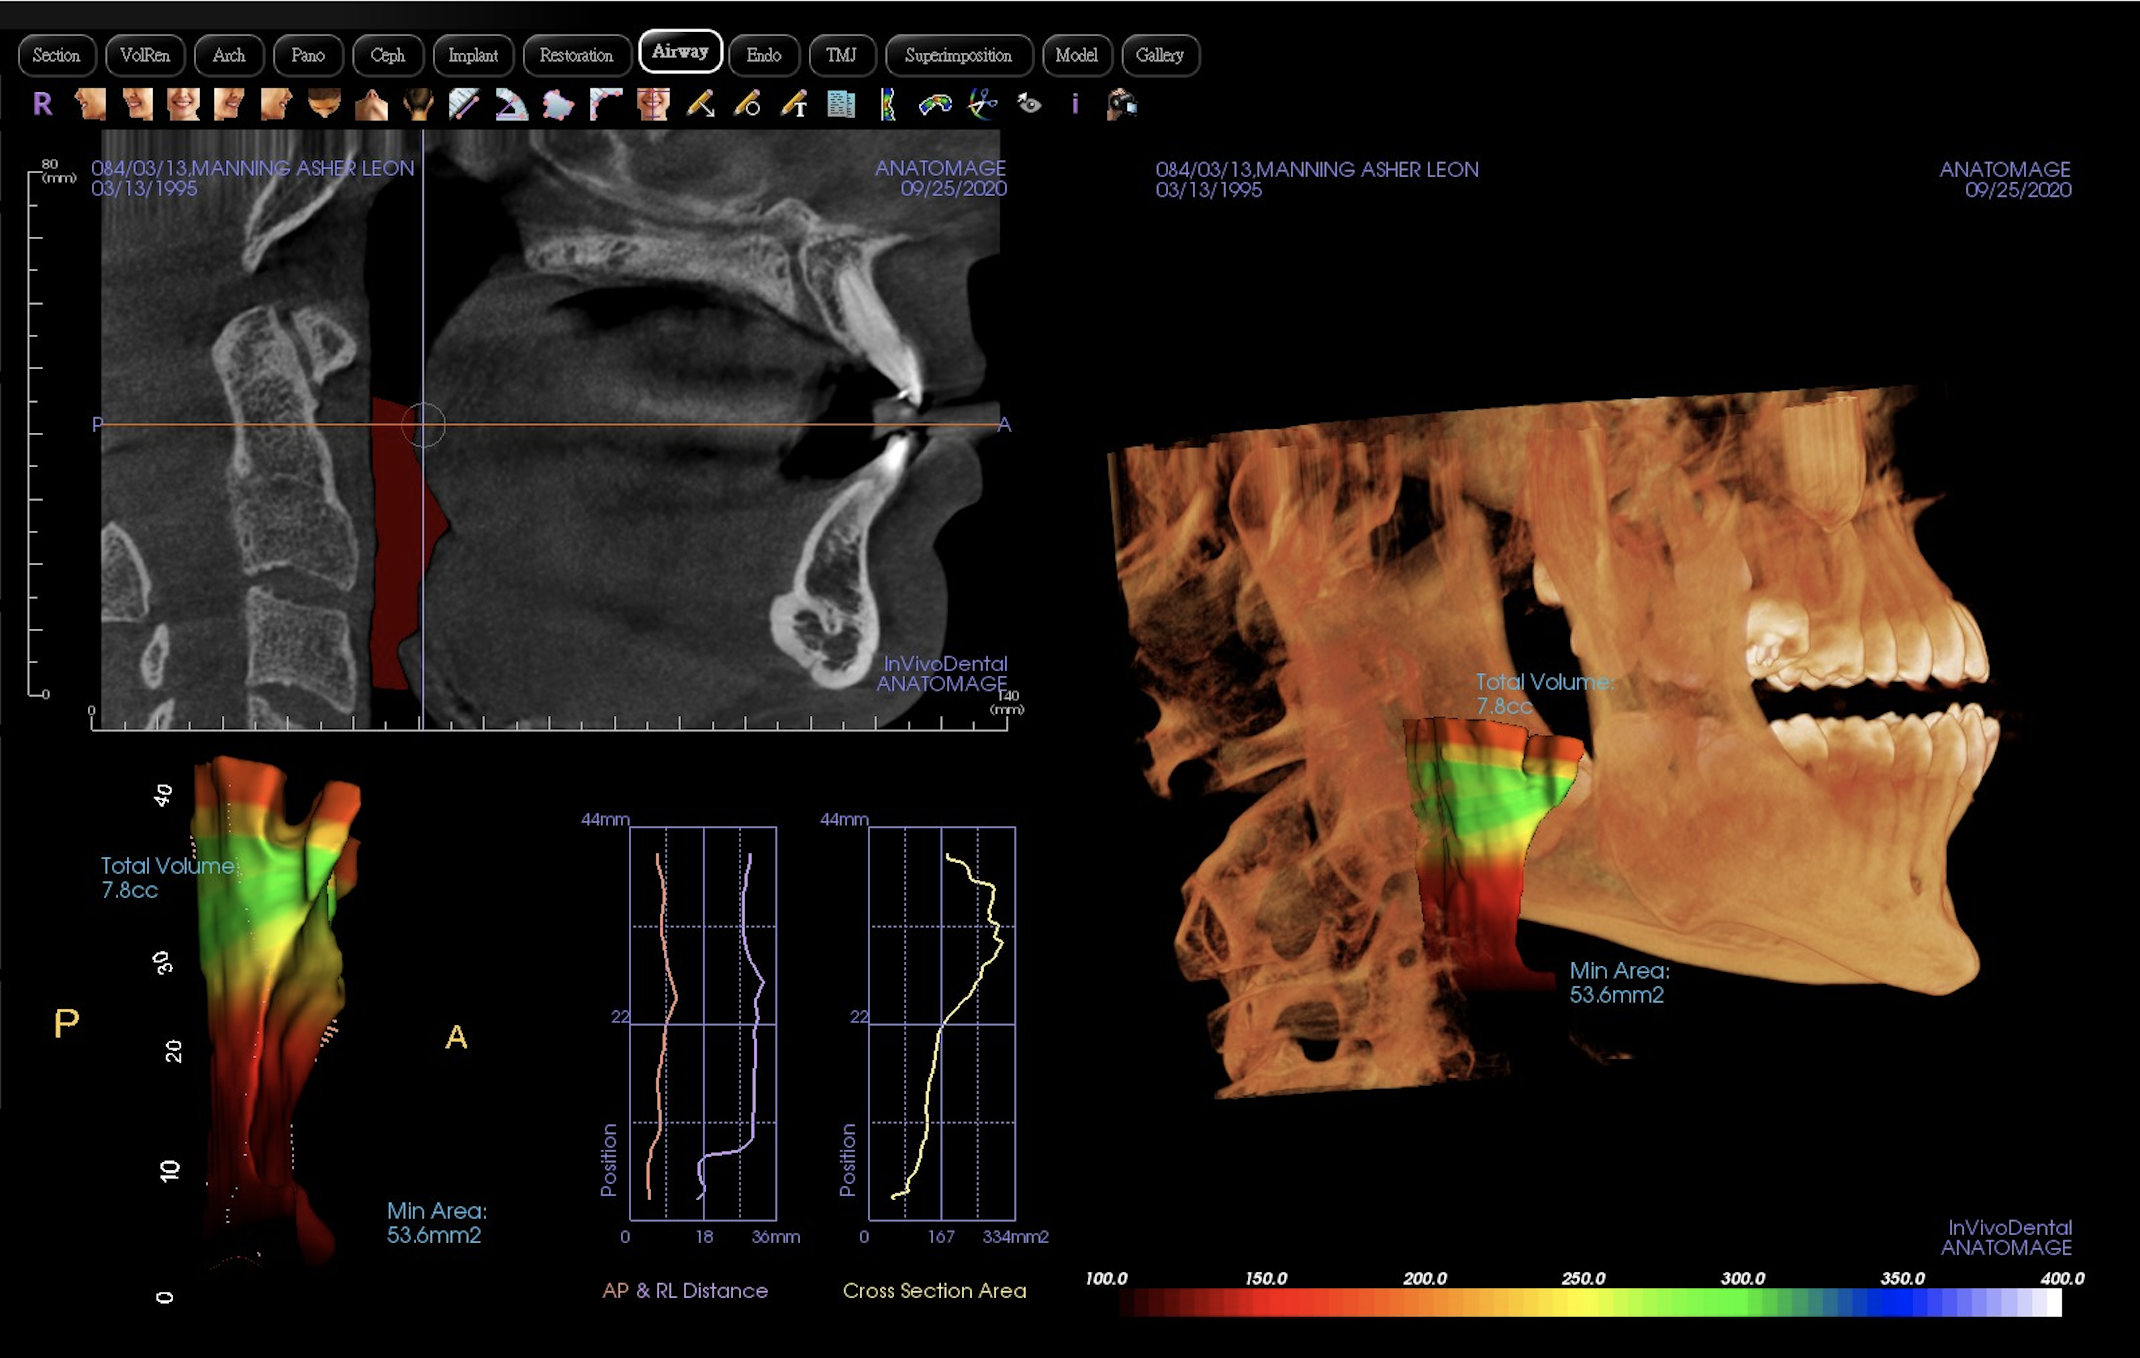Viewport: 2140px width, 1358px height.
Task: Open the video capture camera tool
Action: pos(1122,104)
